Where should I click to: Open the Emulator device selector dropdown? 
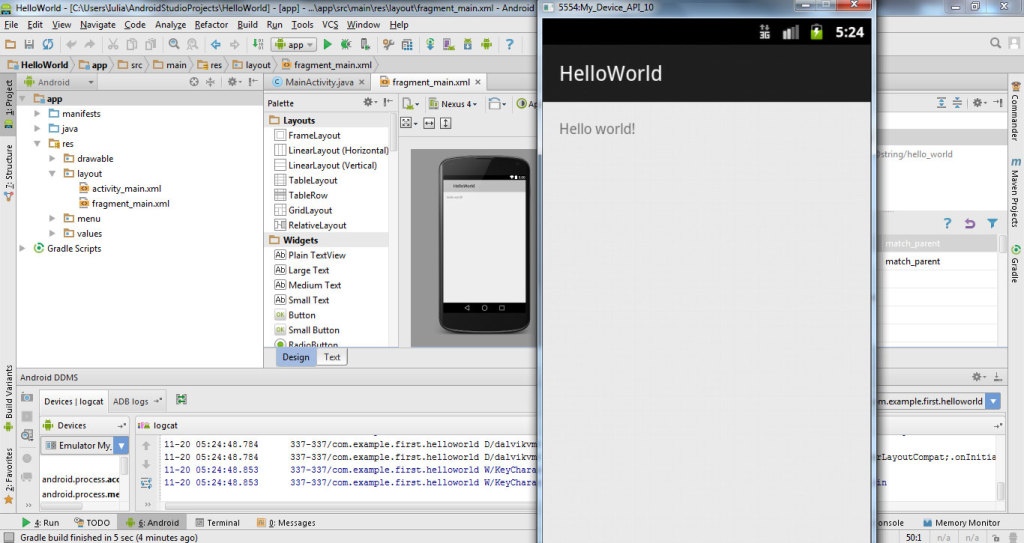click(x=85, y=446)
